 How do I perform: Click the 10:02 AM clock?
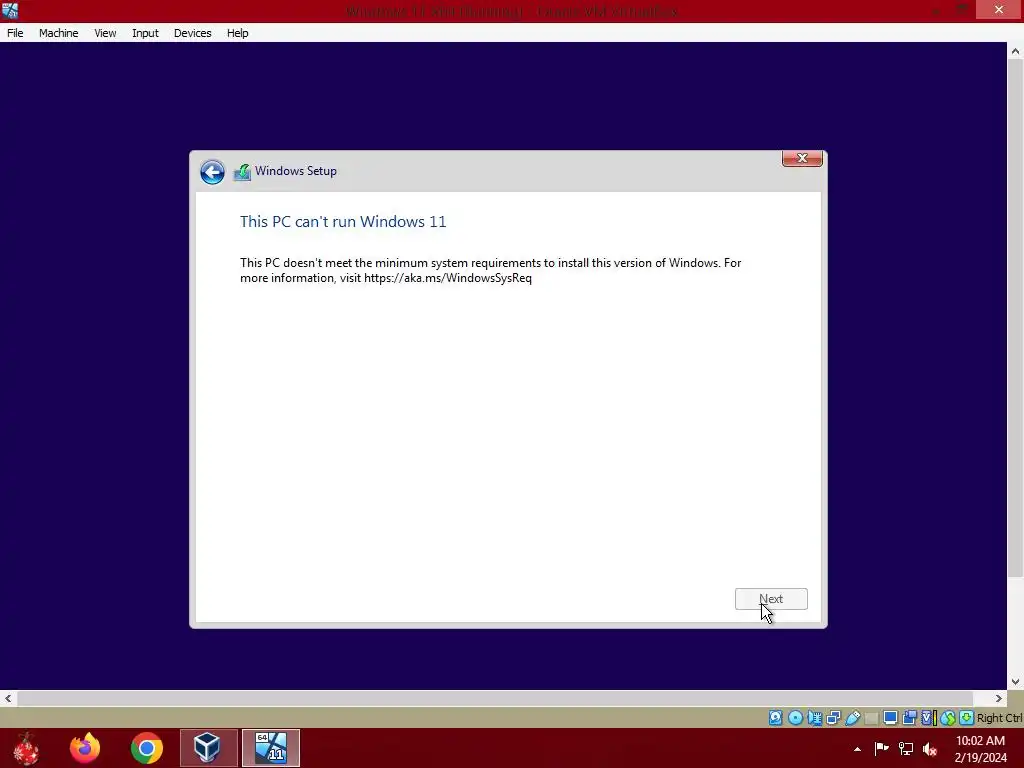pyautogui.click(x=980, y=741)
